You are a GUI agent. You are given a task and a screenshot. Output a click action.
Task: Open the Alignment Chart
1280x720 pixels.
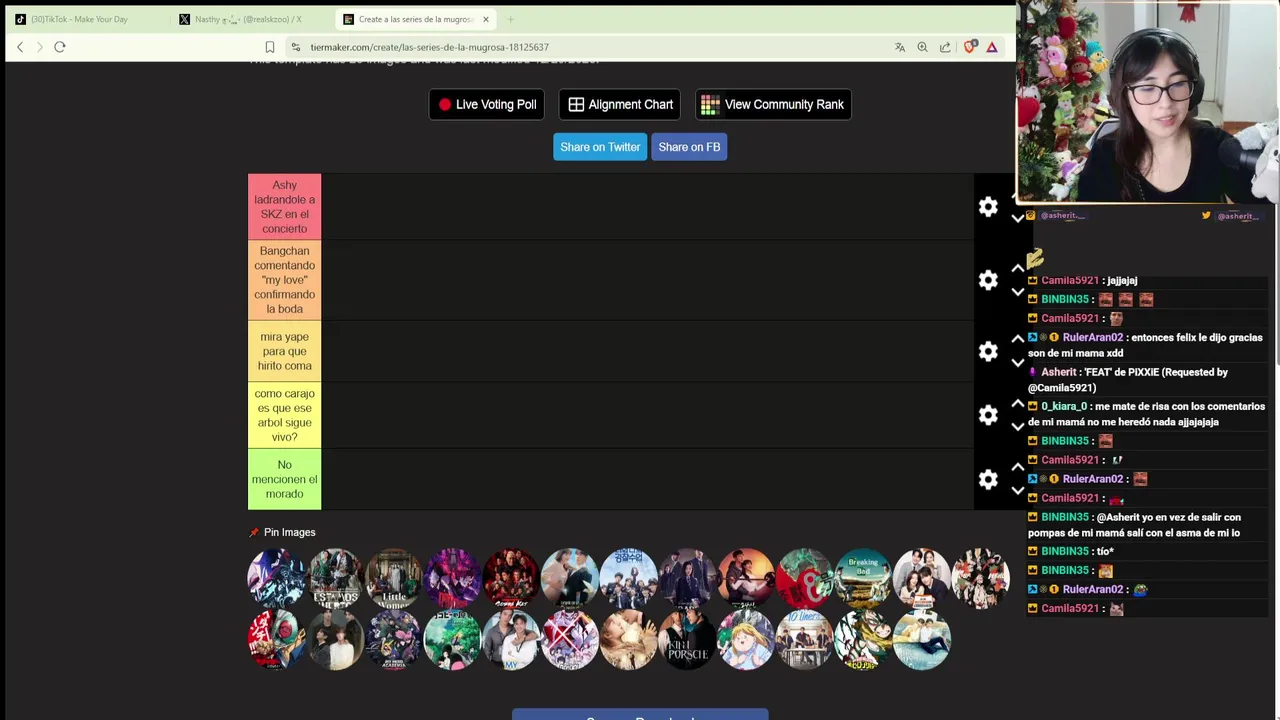(620, 104)
